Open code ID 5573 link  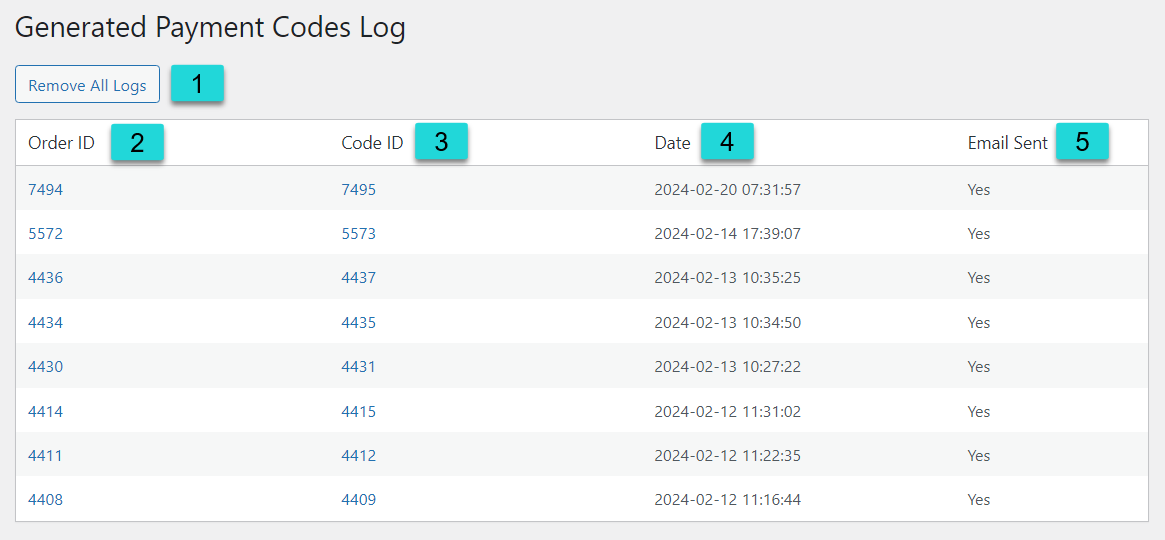[359, 234]
